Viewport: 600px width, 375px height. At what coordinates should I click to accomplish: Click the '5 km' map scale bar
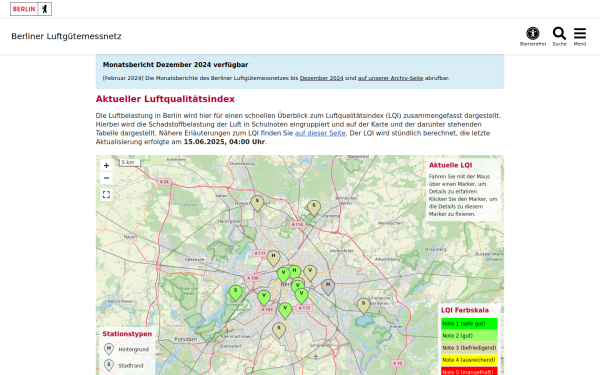[x=130, y=163]
